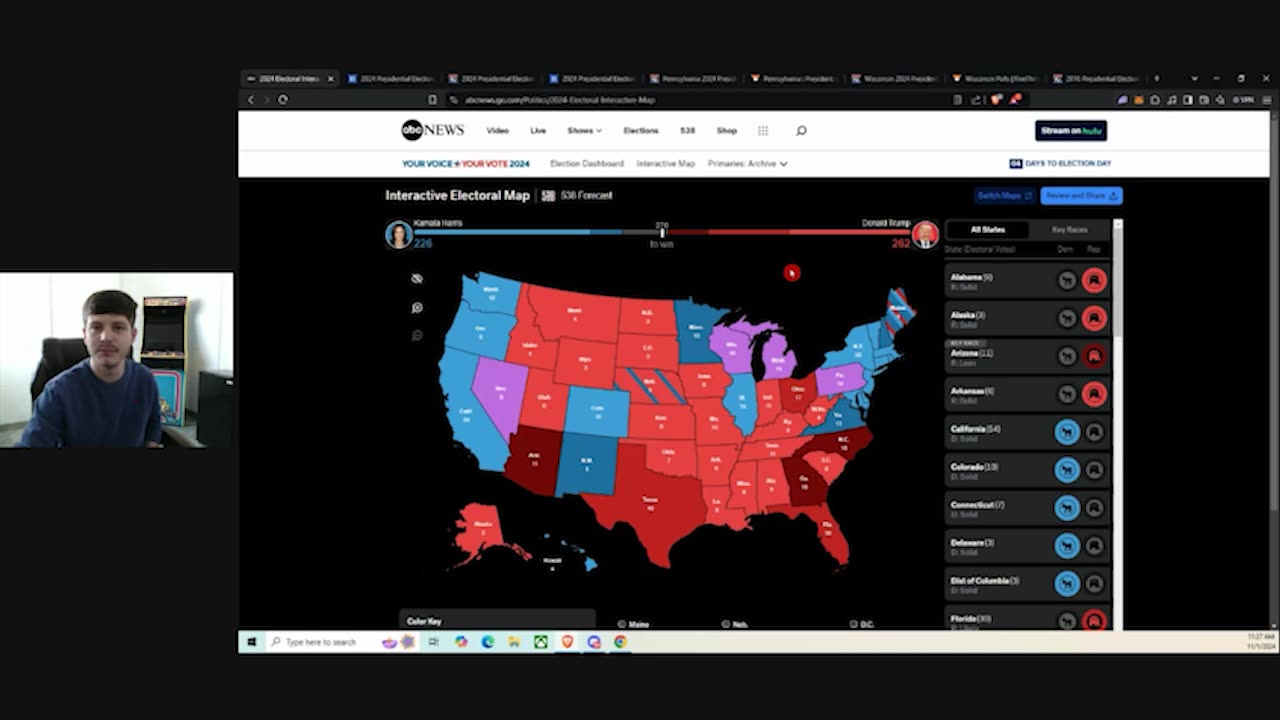Image resolution: width=1280 pixels, height=720 pixels.
Task: Click the Maine district option
Action: click(x=634, y=624)
